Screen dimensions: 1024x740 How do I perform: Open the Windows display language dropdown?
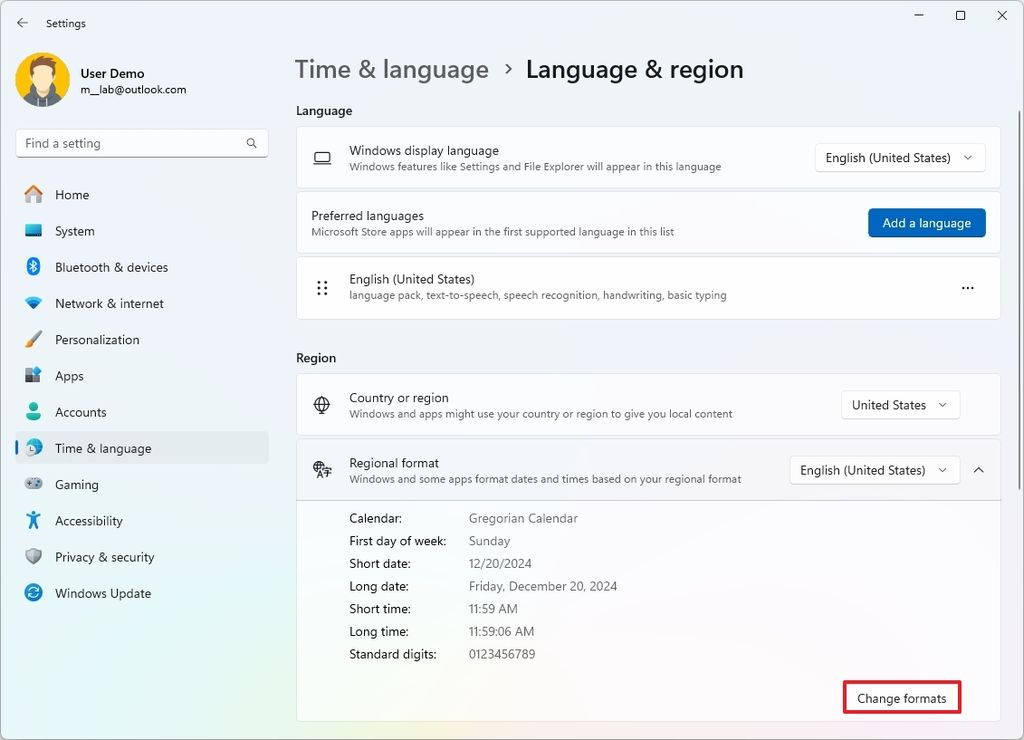(x=898, y=157)
